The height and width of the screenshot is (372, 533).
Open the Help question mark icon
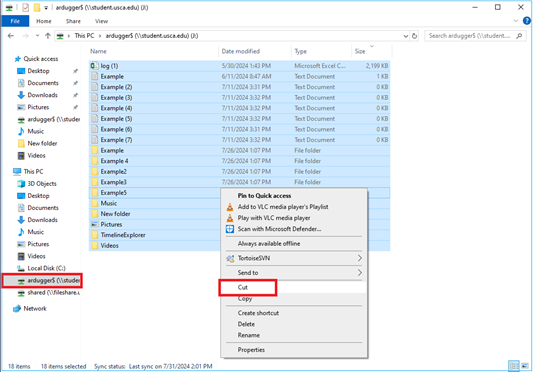point(527,21)
